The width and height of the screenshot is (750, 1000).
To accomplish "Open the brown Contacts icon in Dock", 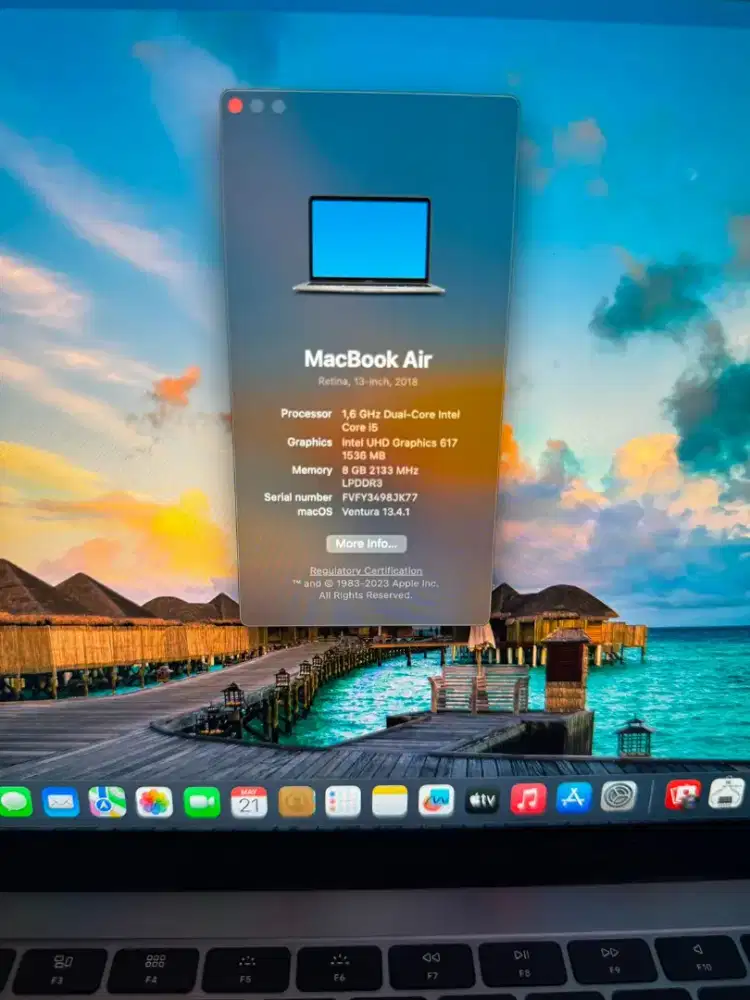I will tap(297, 801).
